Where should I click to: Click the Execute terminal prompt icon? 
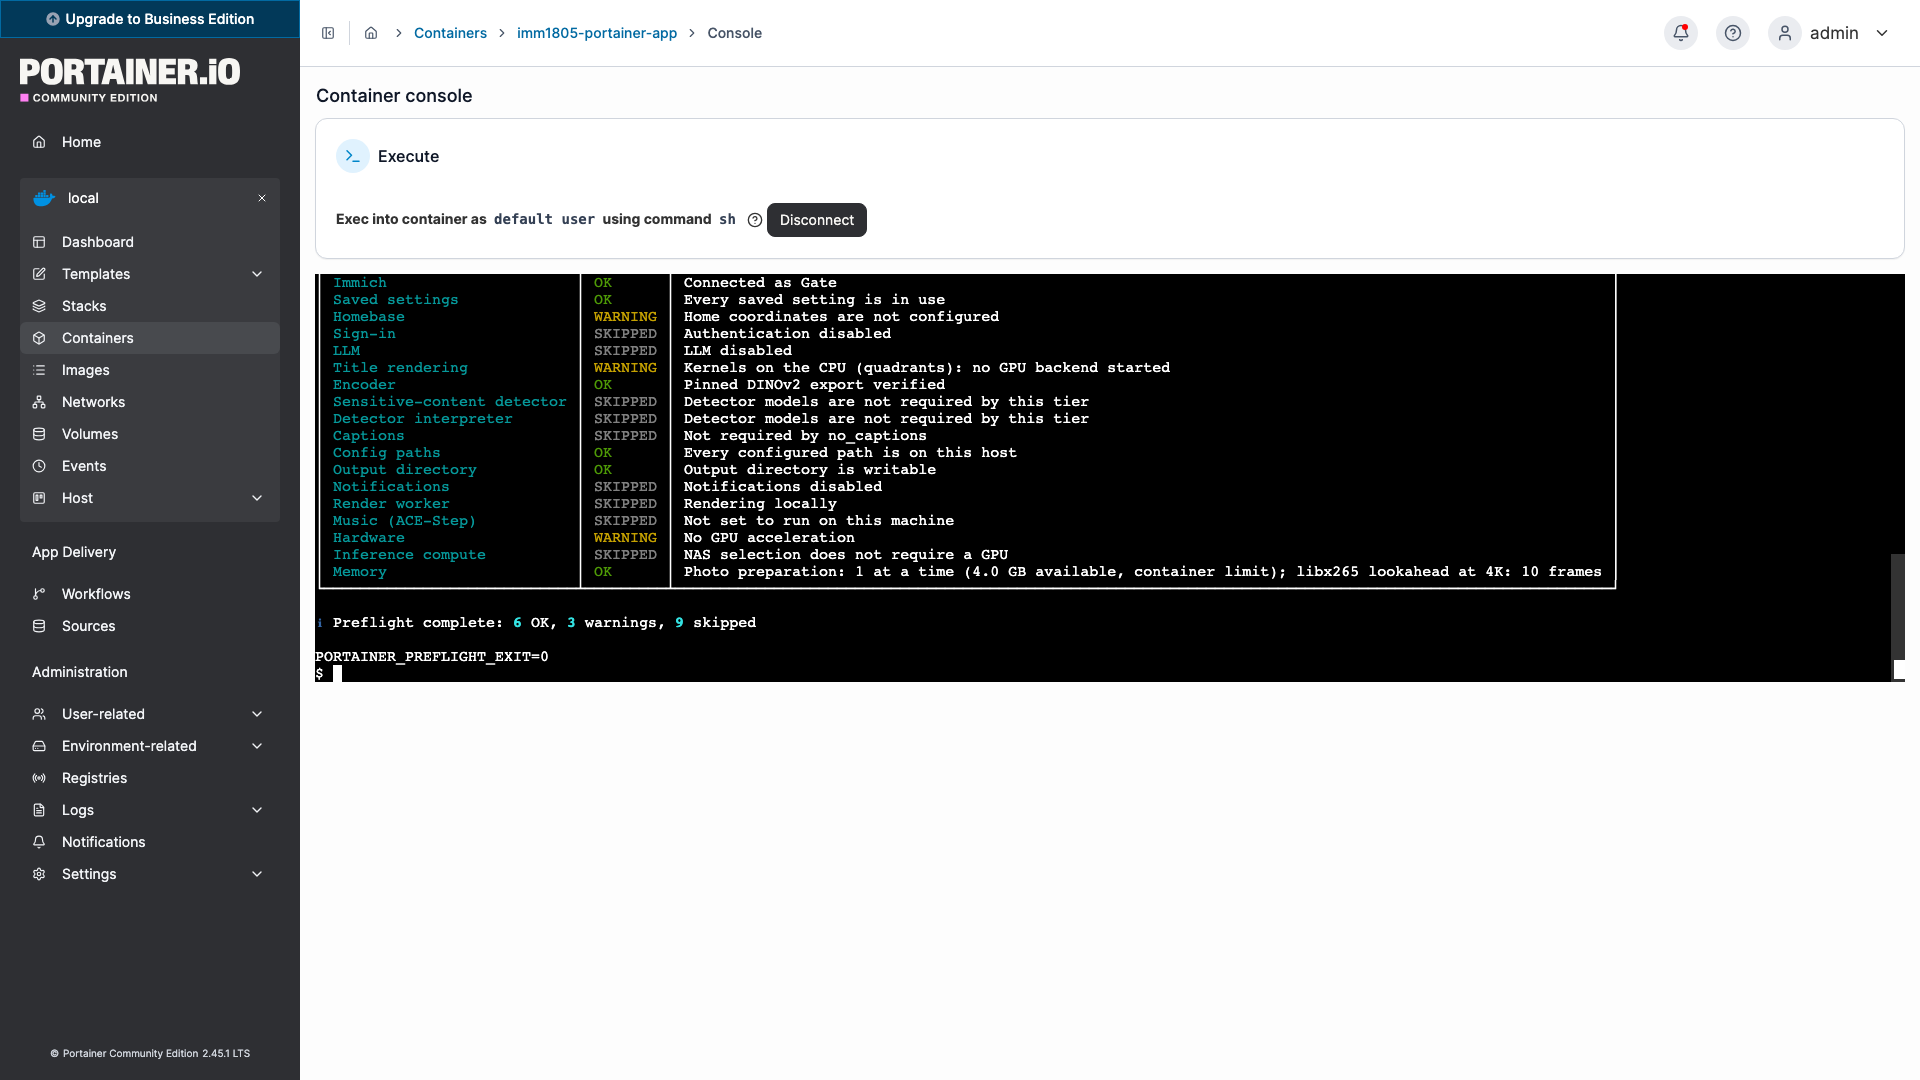coord(353,156)
